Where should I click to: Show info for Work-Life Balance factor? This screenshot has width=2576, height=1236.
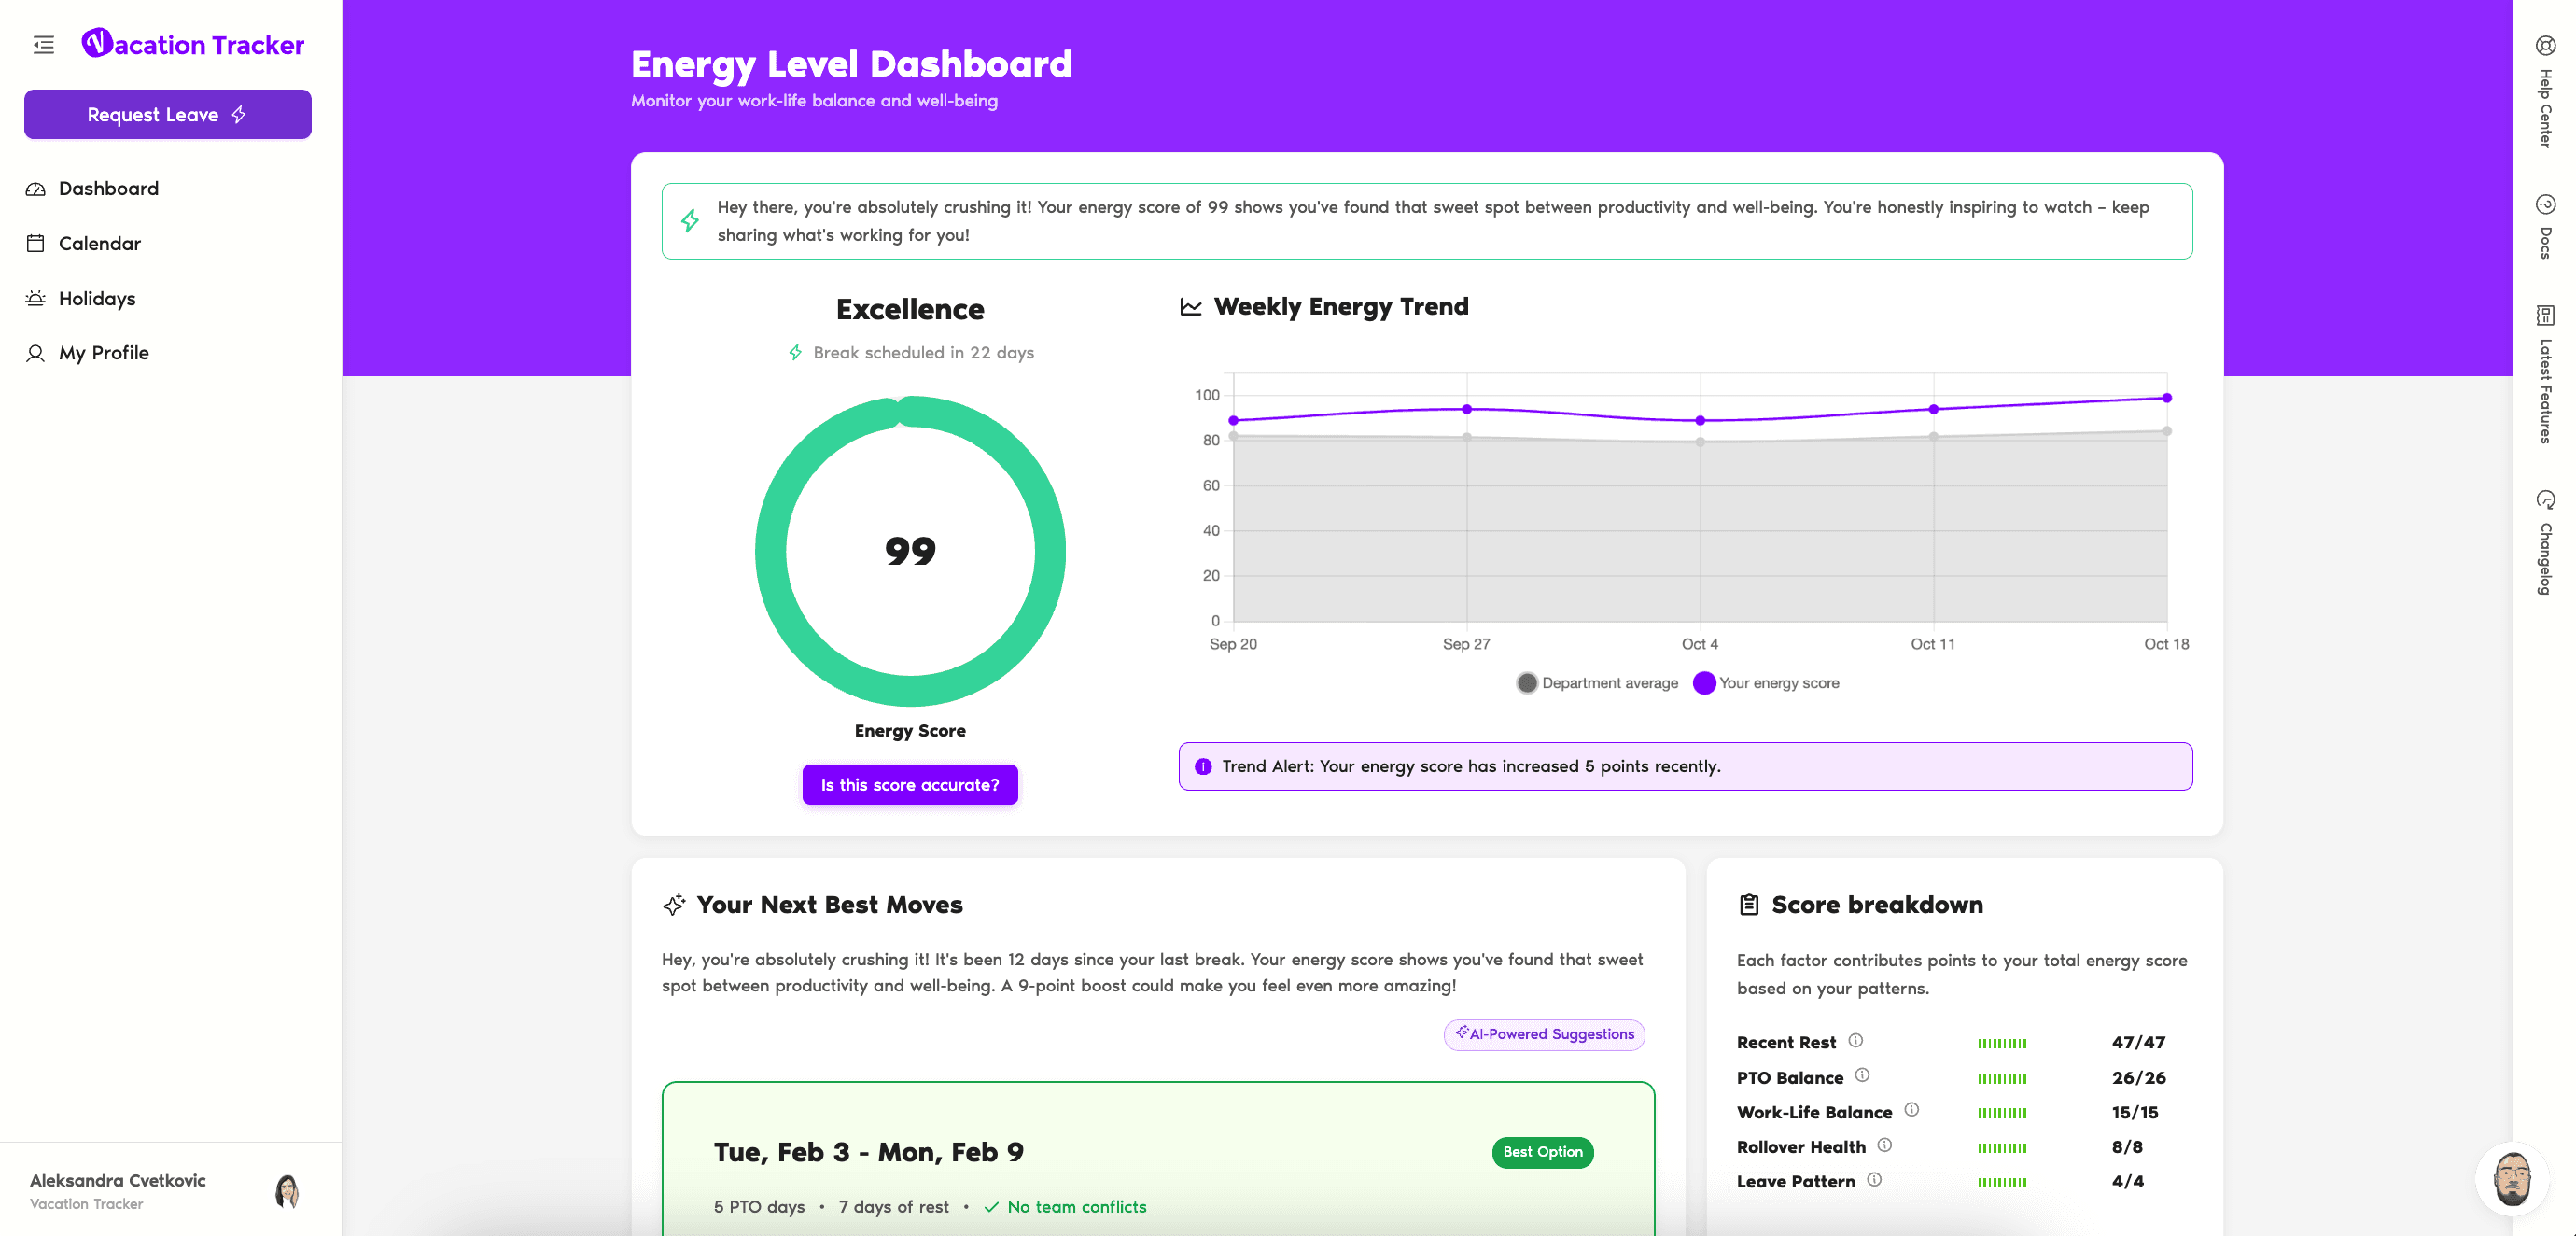(x=1911, y=1110)
